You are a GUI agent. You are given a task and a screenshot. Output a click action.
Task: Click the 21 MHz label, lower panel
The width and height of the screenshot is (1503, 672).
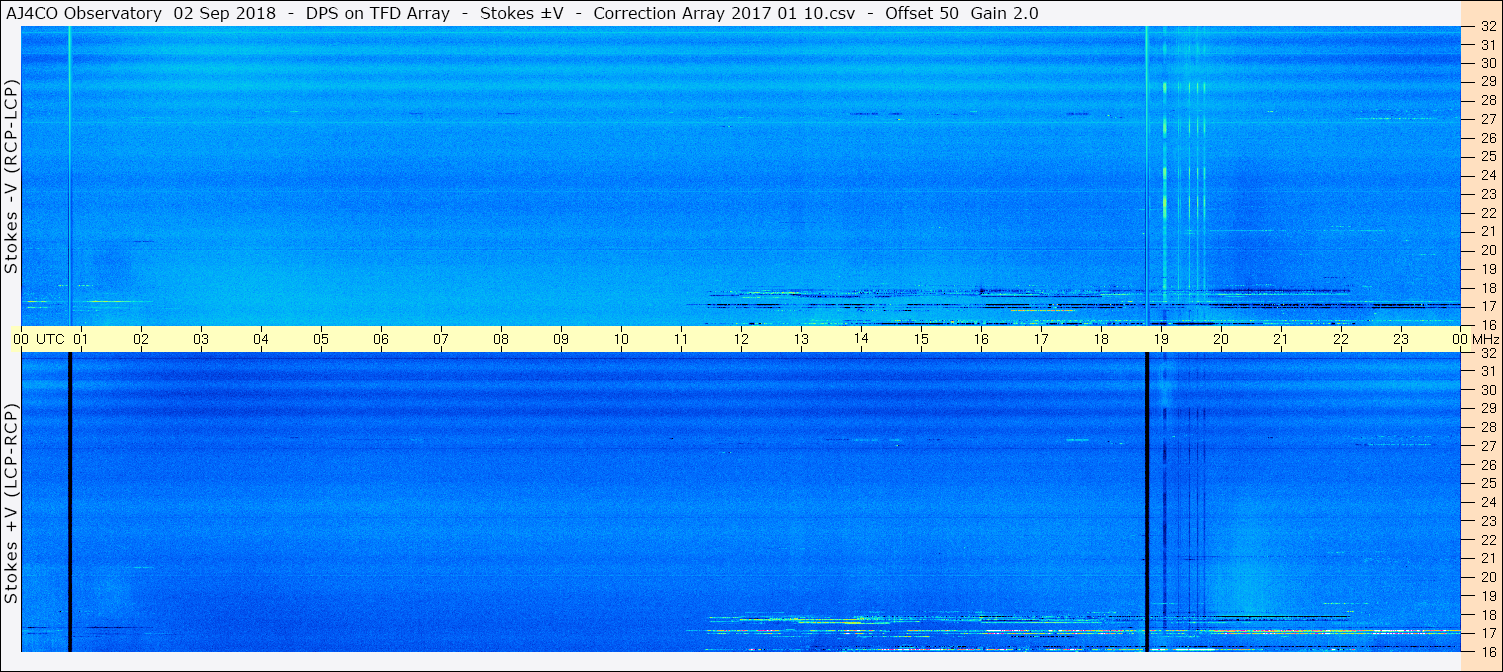(x=1488, y=558)
